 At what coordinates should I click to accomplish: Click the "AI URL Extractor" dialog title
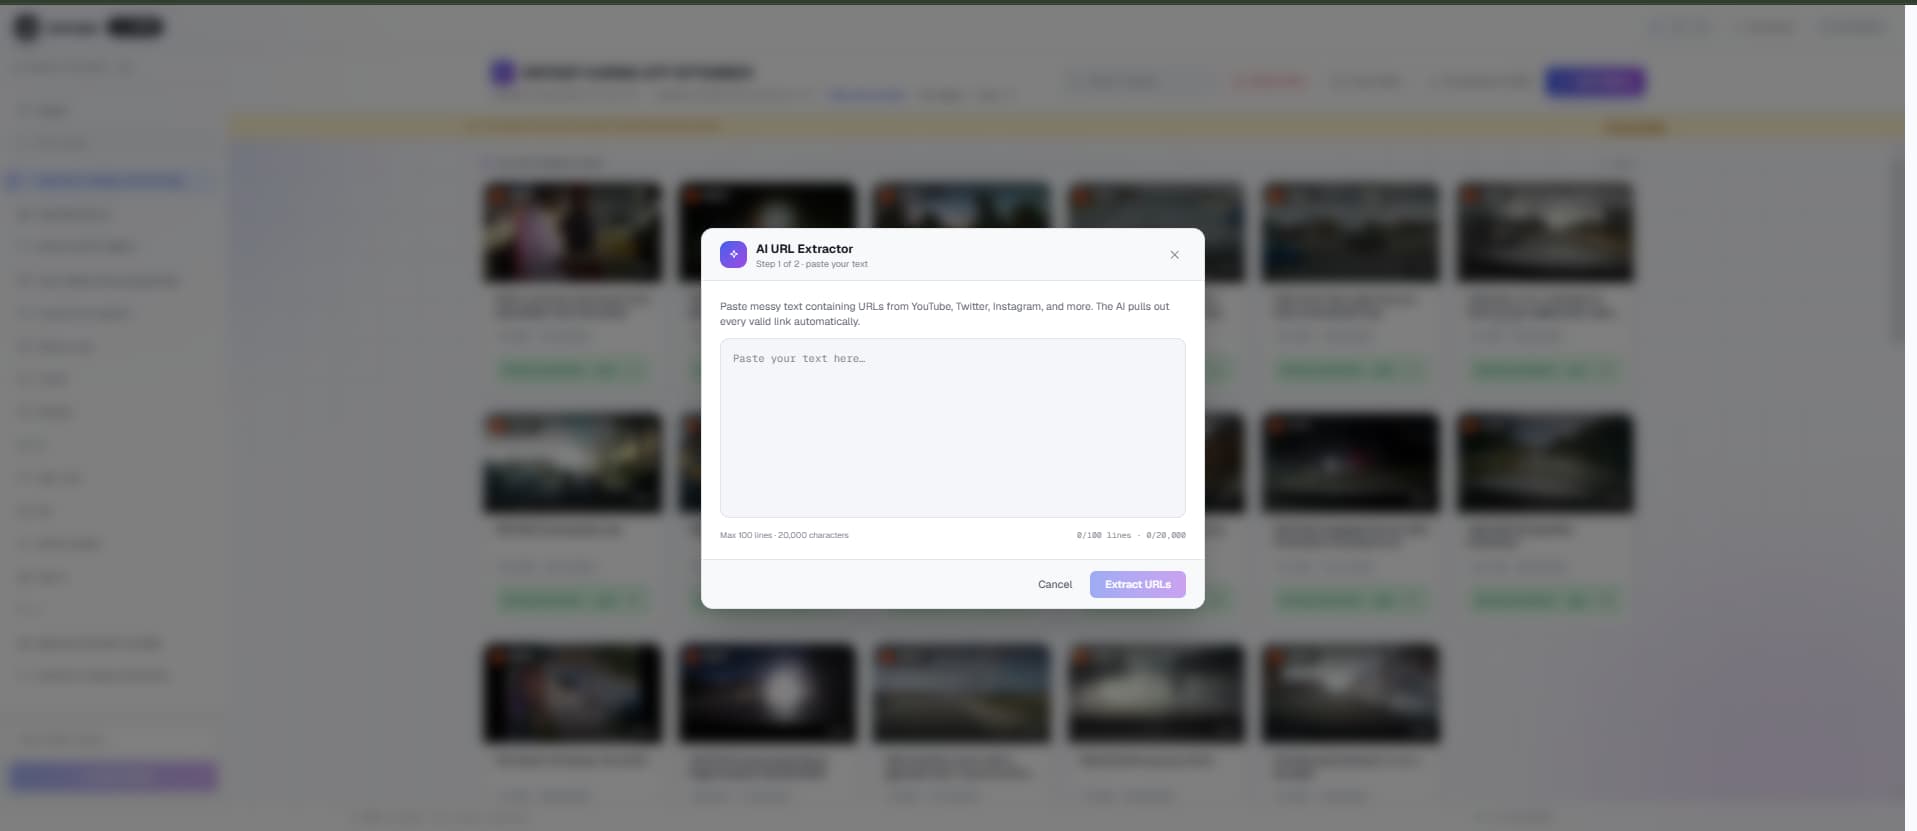click(x=804, y=249)
